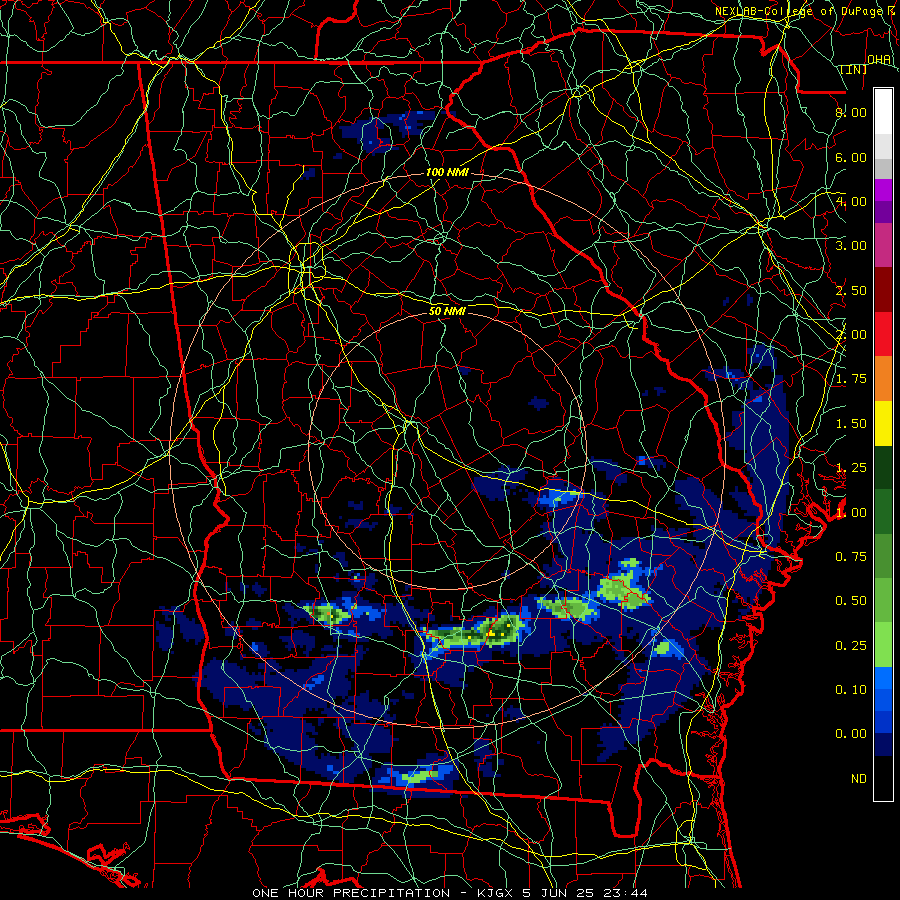Viewport: 900px width, 900px height.
Task: Click the 0.50 scale label
Action: click(x=851, y=601)
